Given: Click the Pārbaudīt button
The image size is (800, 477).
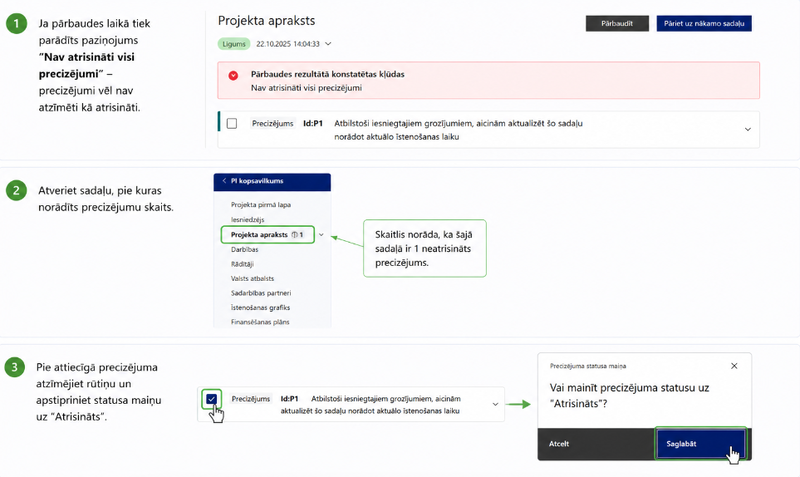Looking at the screenshot, I should click(x=617, y=23).
